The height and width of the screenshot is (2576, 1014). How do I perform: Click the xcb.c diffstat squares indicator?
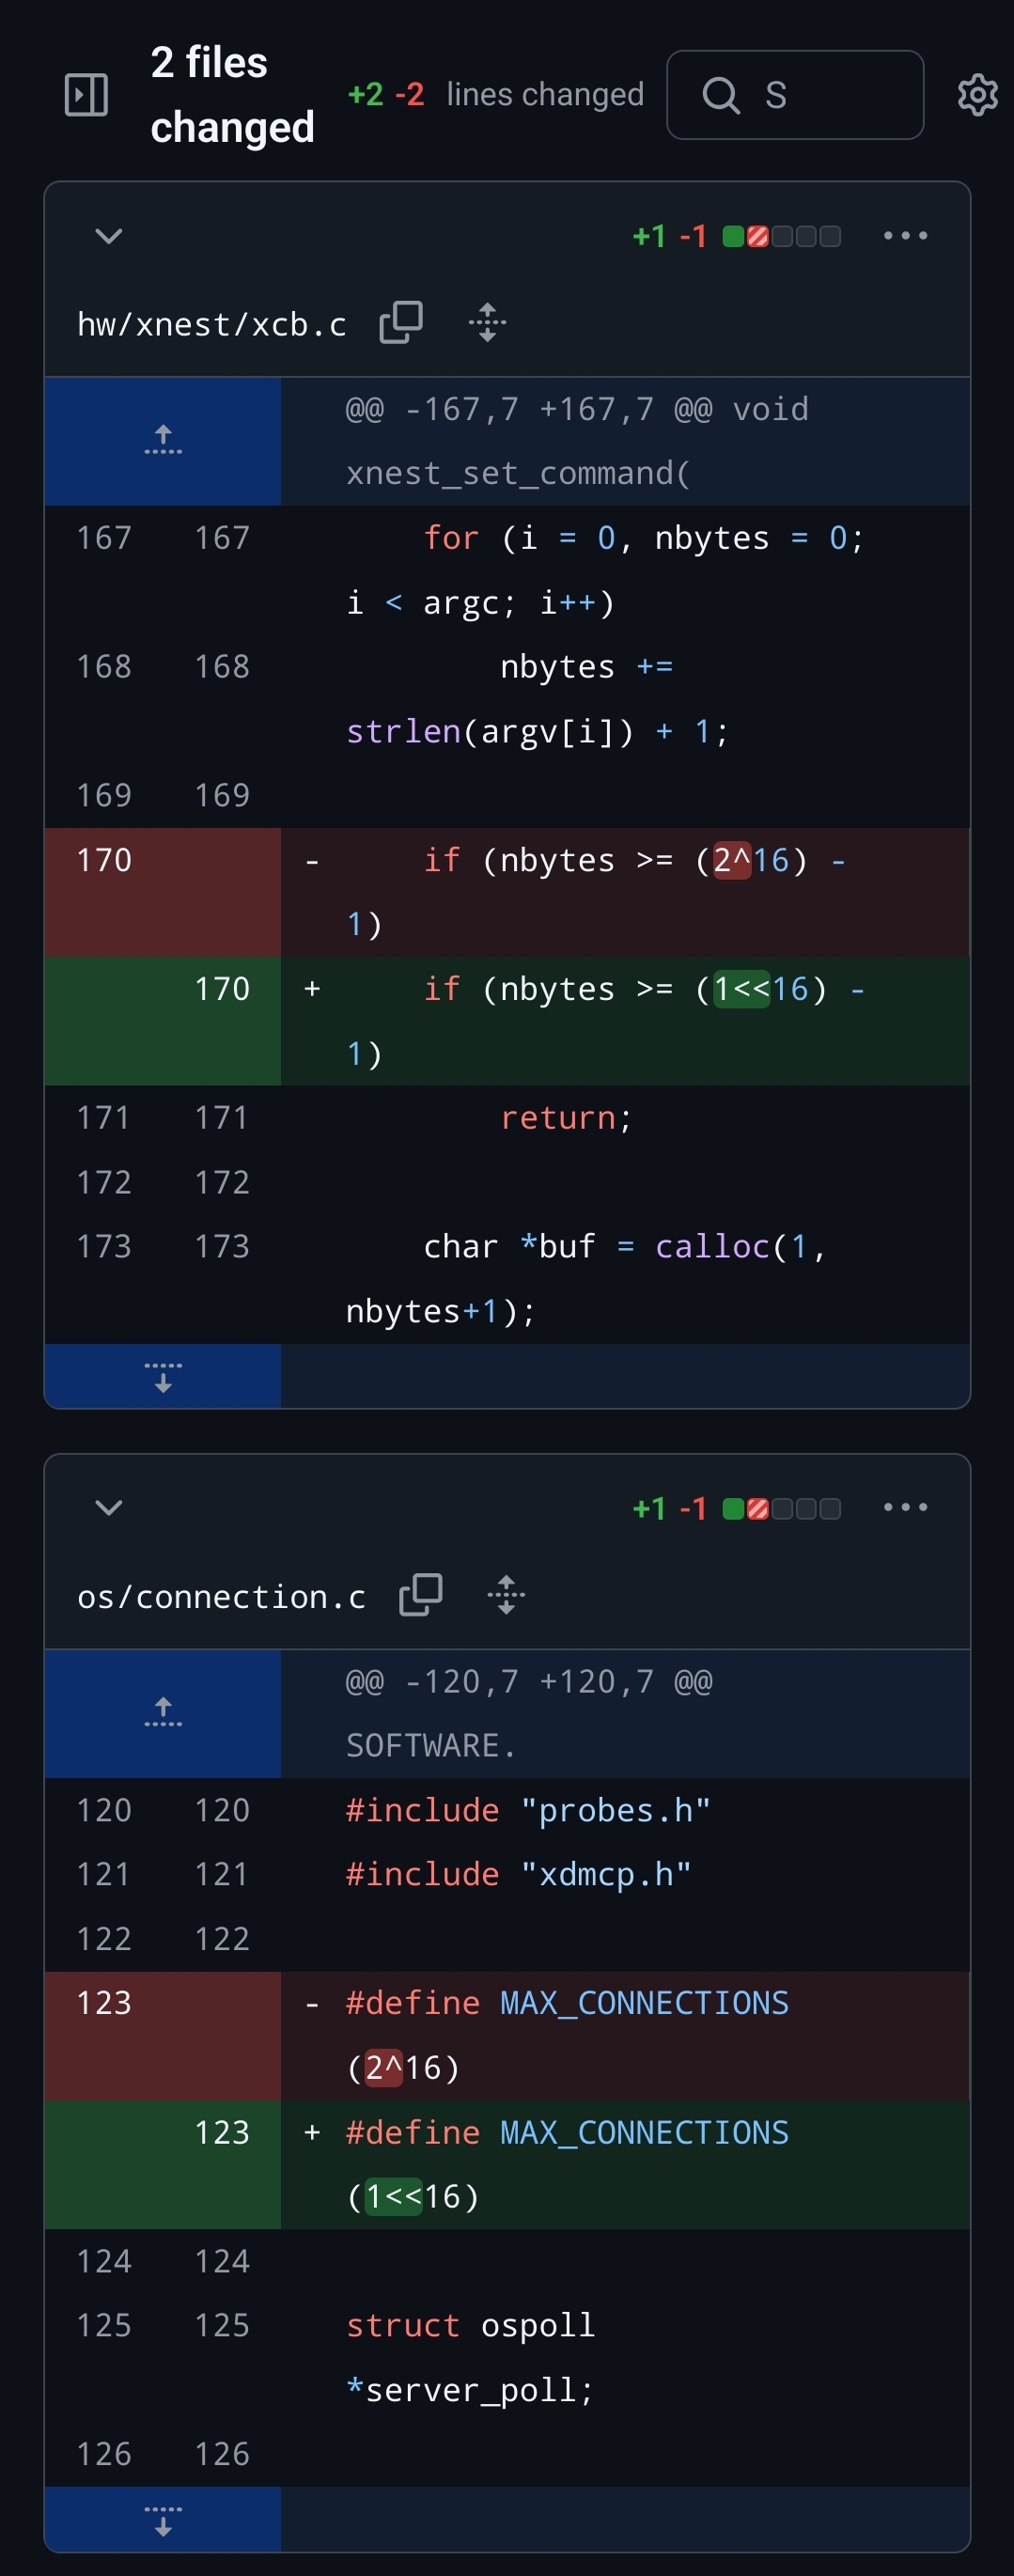coord(781,236)
